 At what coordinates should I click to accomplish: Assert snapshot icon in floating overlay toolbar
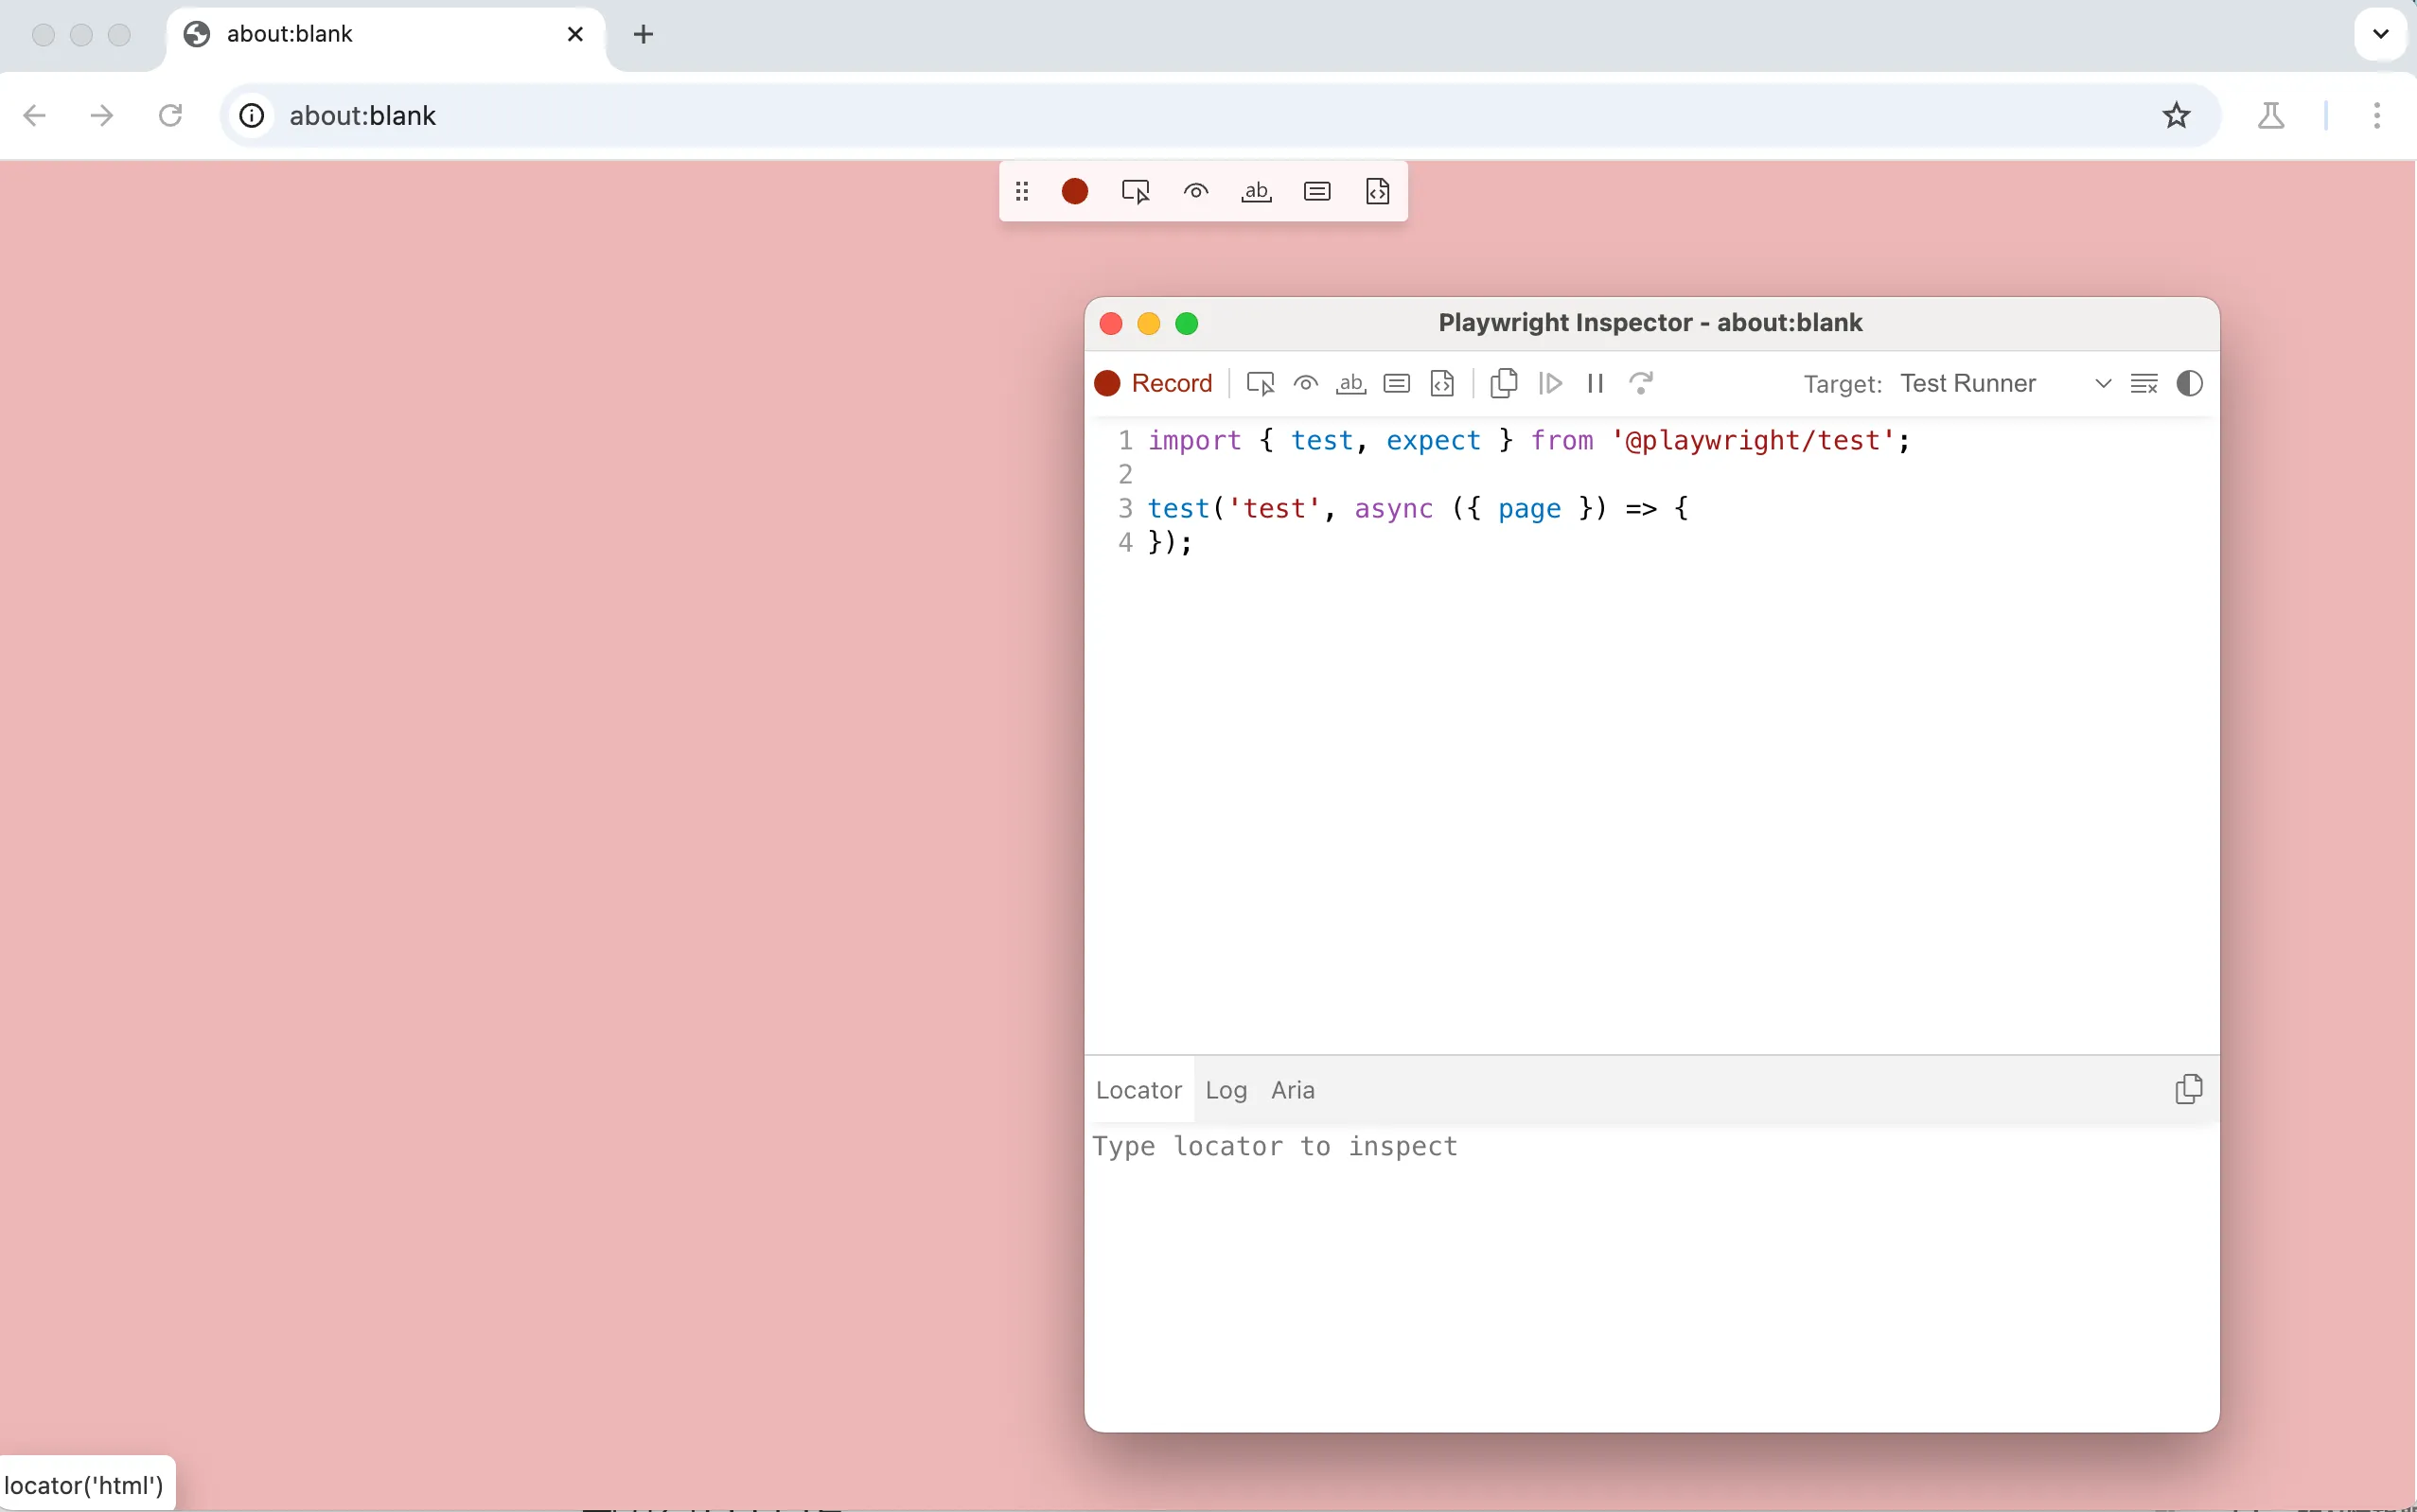click(x=1377, y=191)
